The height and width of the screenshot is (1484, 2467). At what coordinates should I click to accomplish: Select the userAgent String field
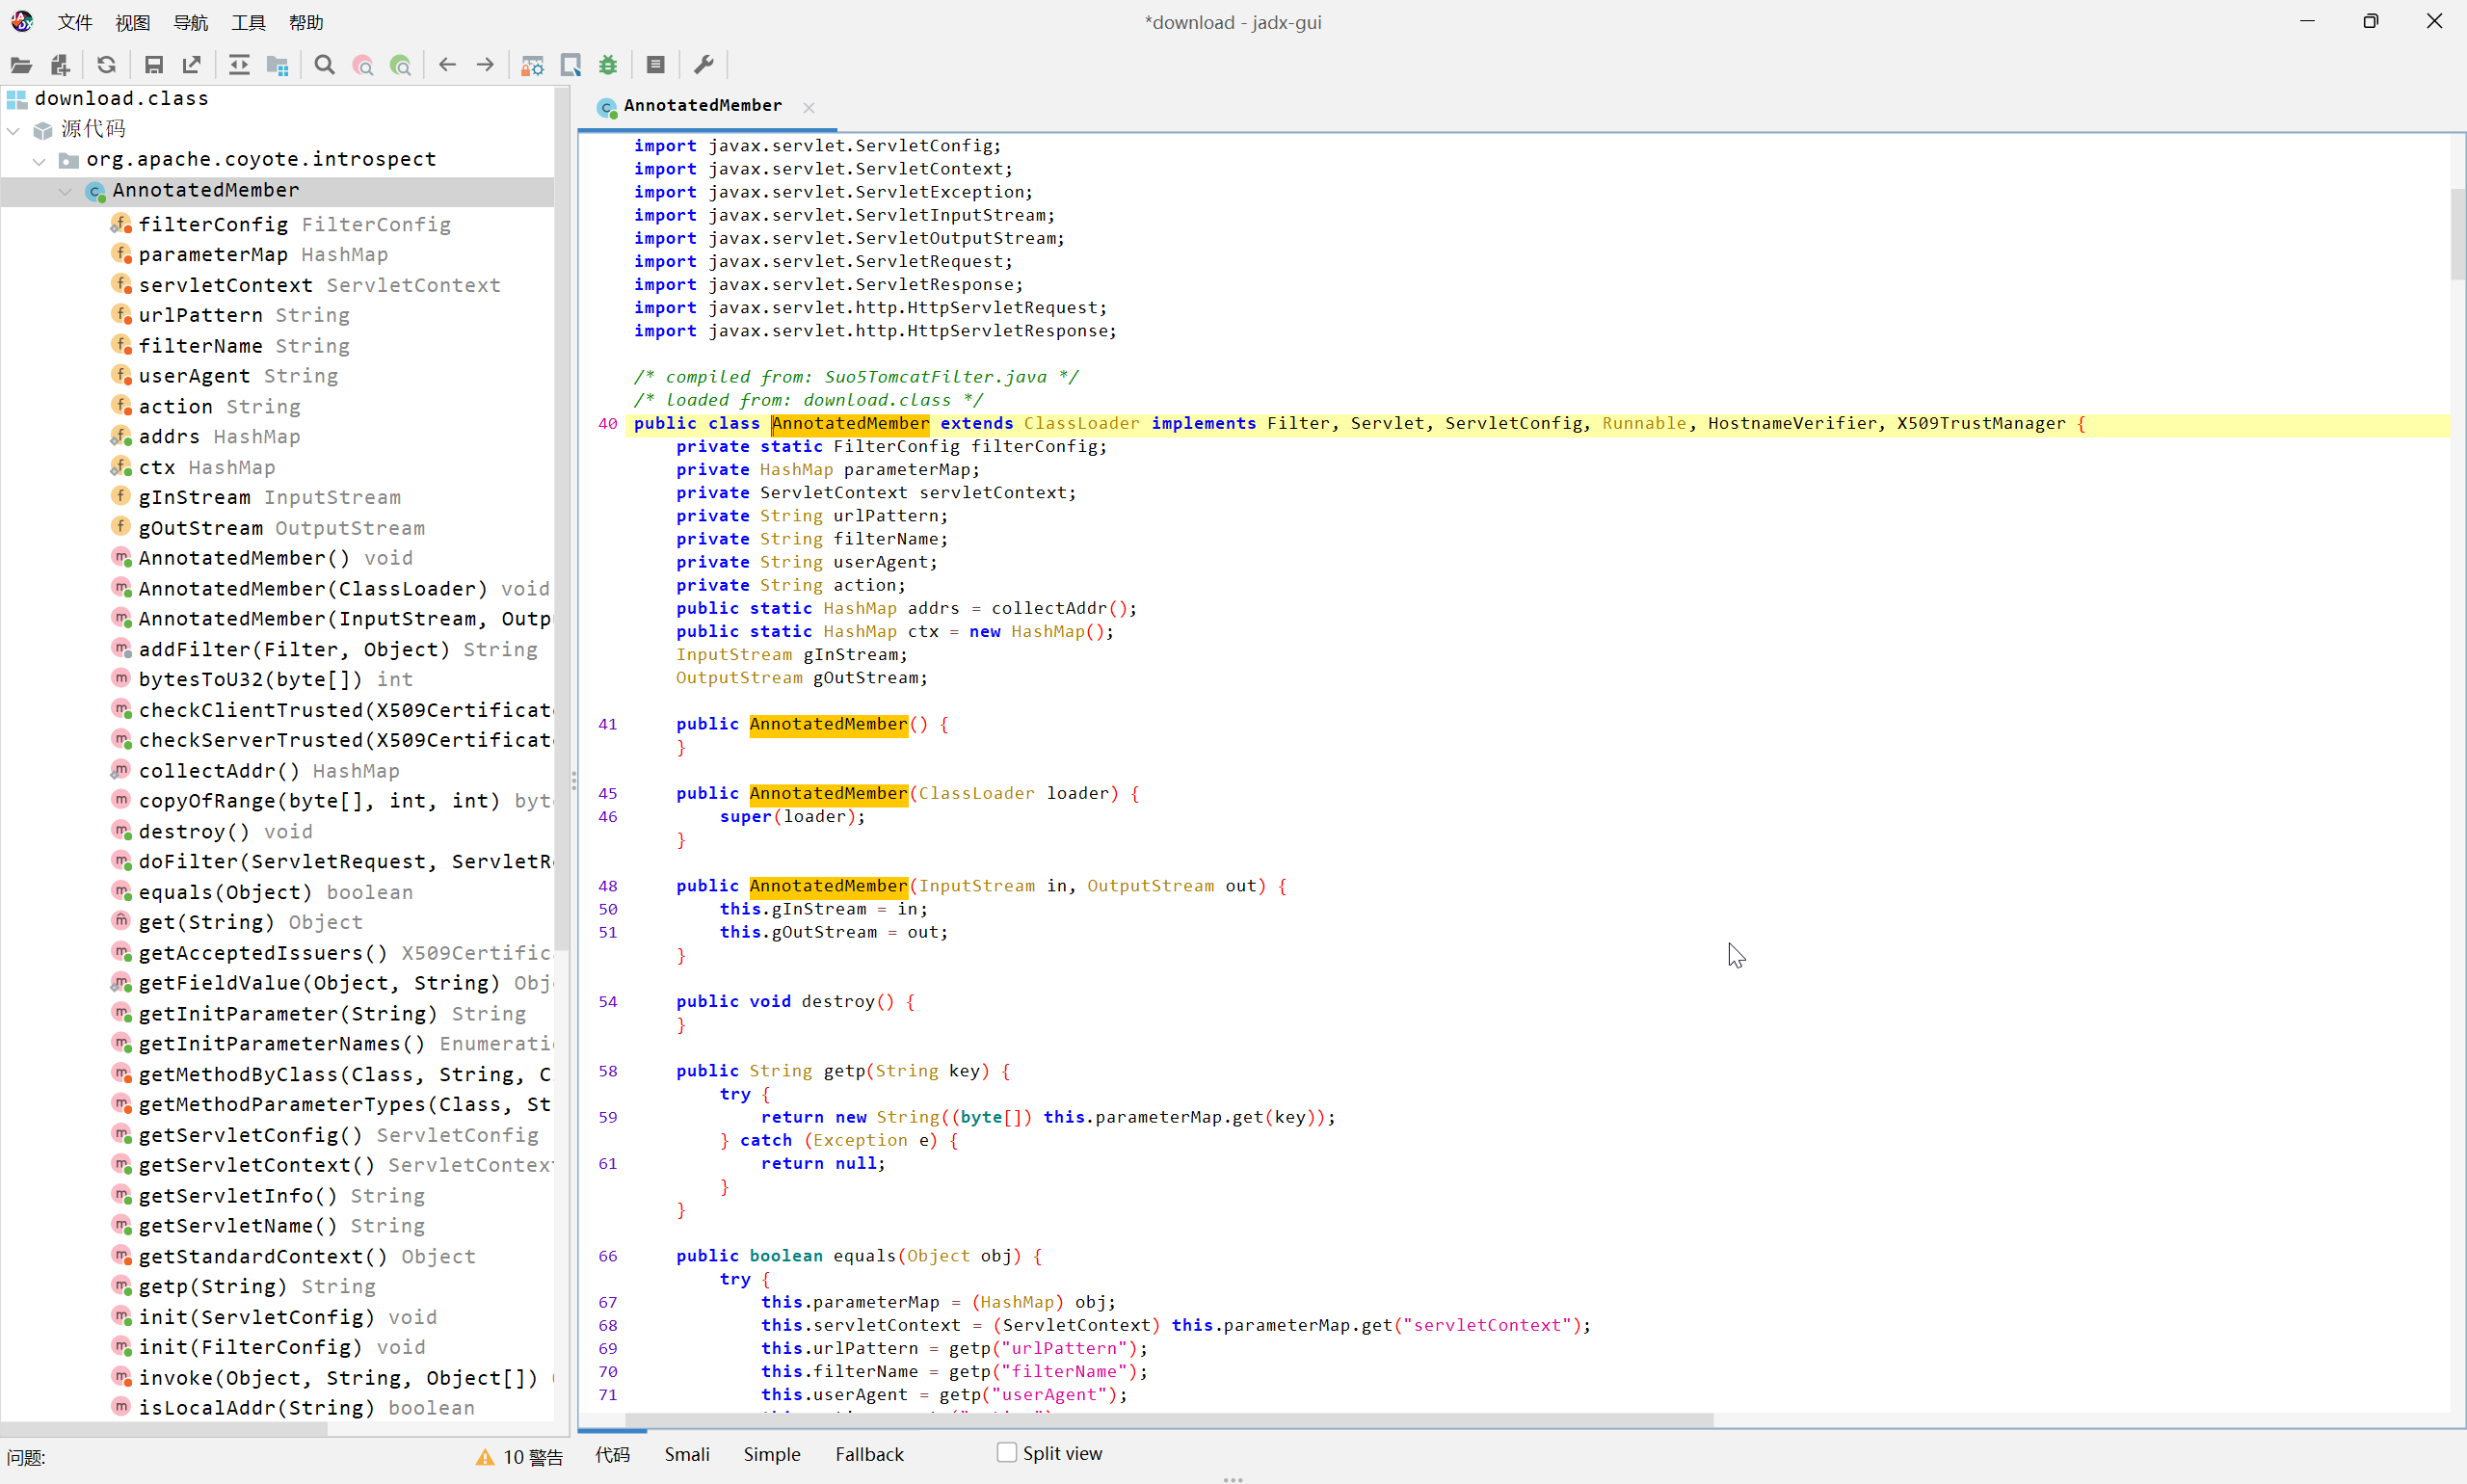point(238,376)
